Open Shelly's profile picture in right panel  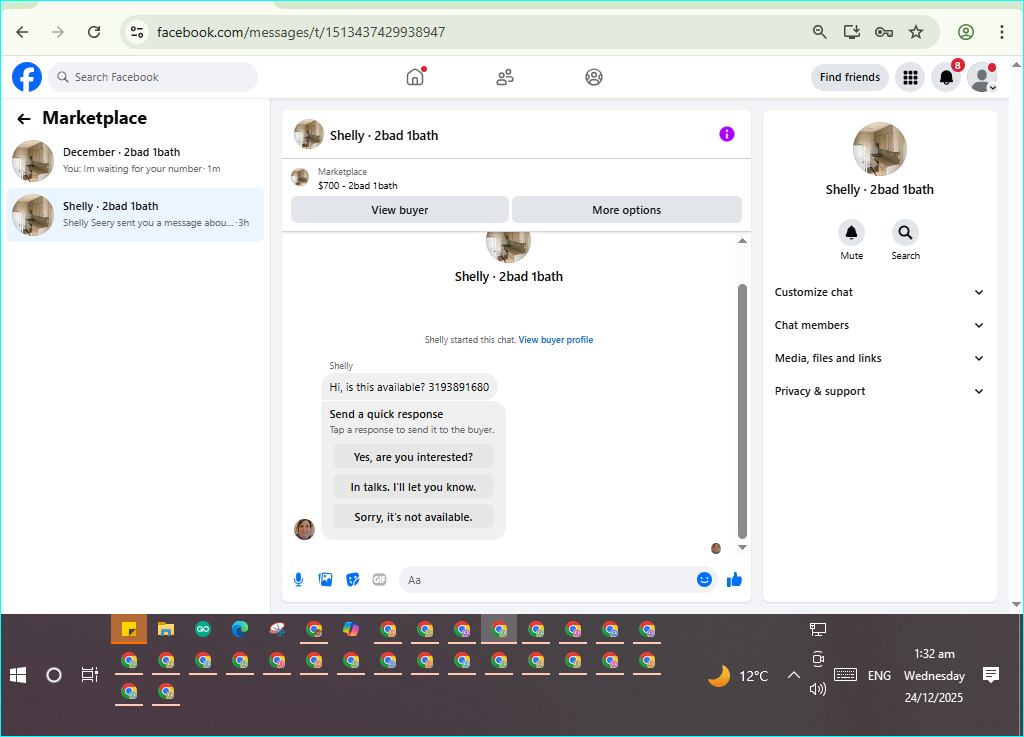point(879,149)
